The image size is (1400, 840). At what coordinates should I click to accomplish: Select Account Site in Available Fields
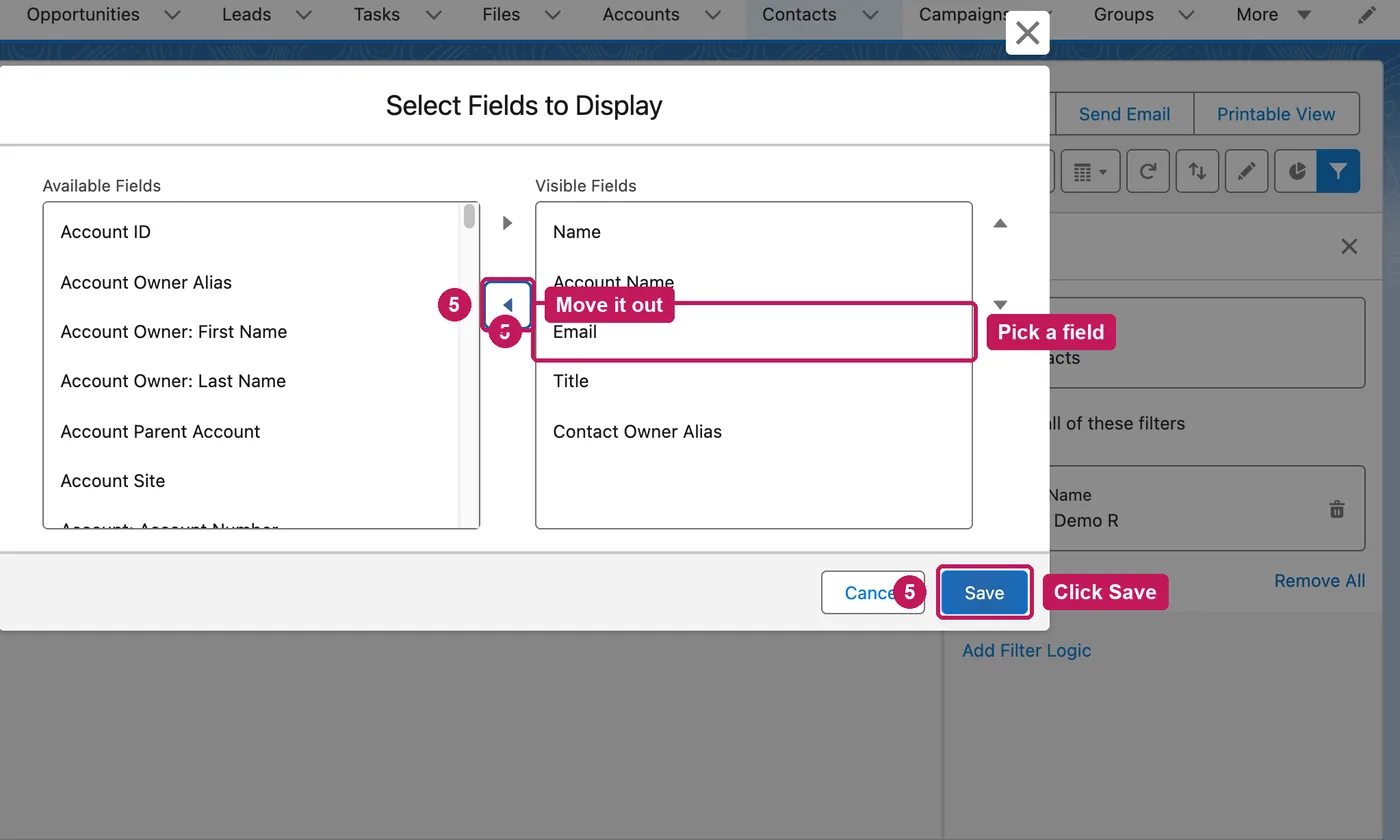(x=251, y=481)
